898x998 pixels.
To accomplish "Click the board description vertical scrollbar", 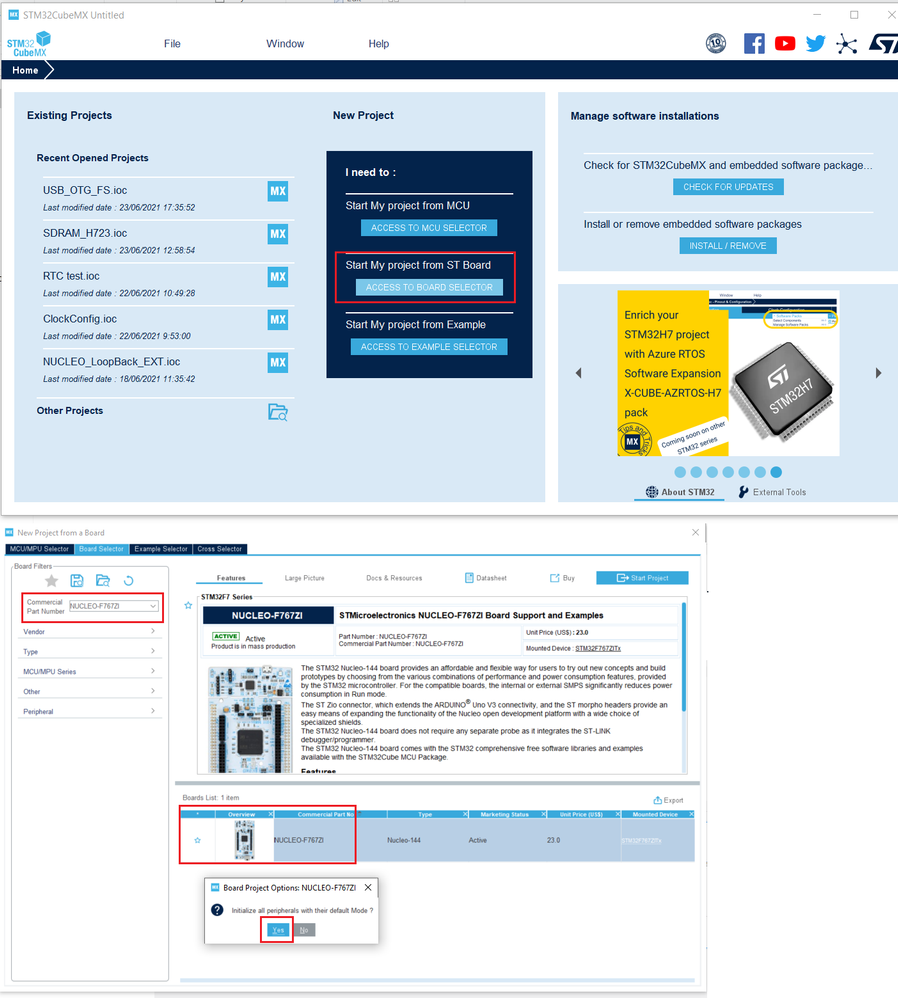I will [x=684, y=657].
